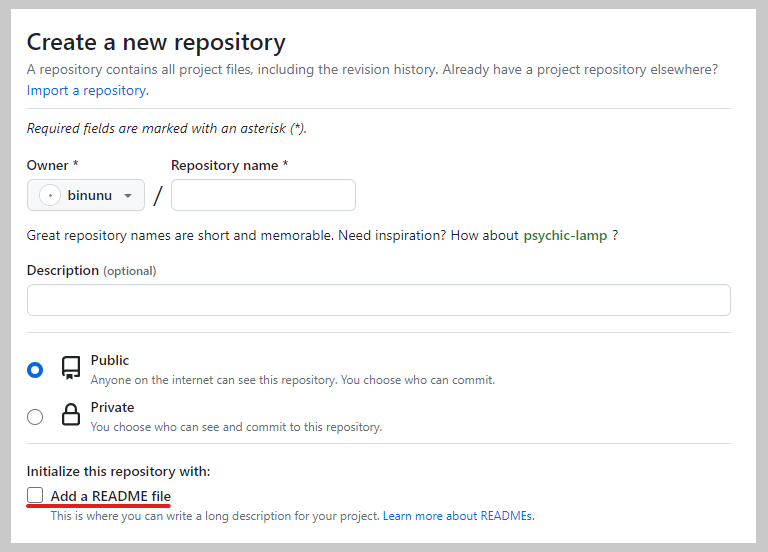Click the Owner field label

[52, 166]
